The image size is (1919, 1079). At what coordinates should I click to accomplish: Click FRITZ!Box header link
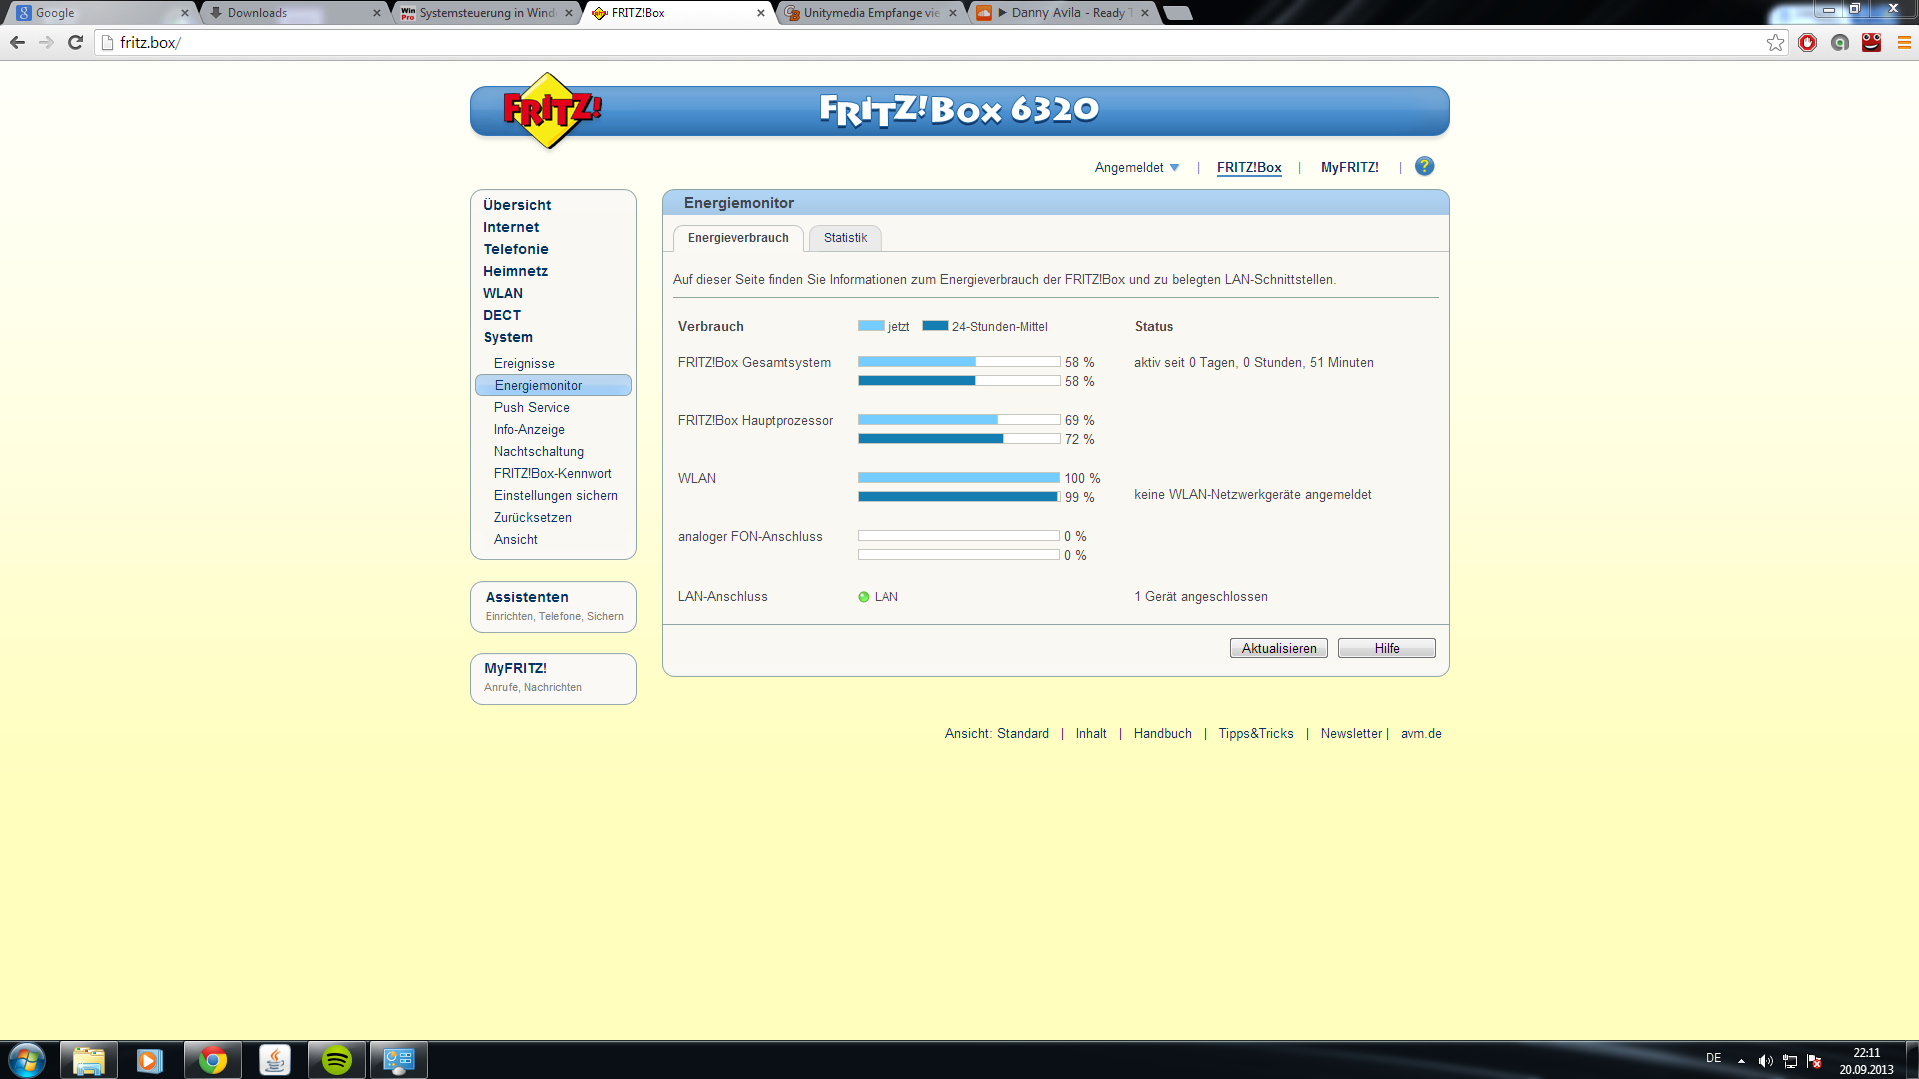[1249, 168]
